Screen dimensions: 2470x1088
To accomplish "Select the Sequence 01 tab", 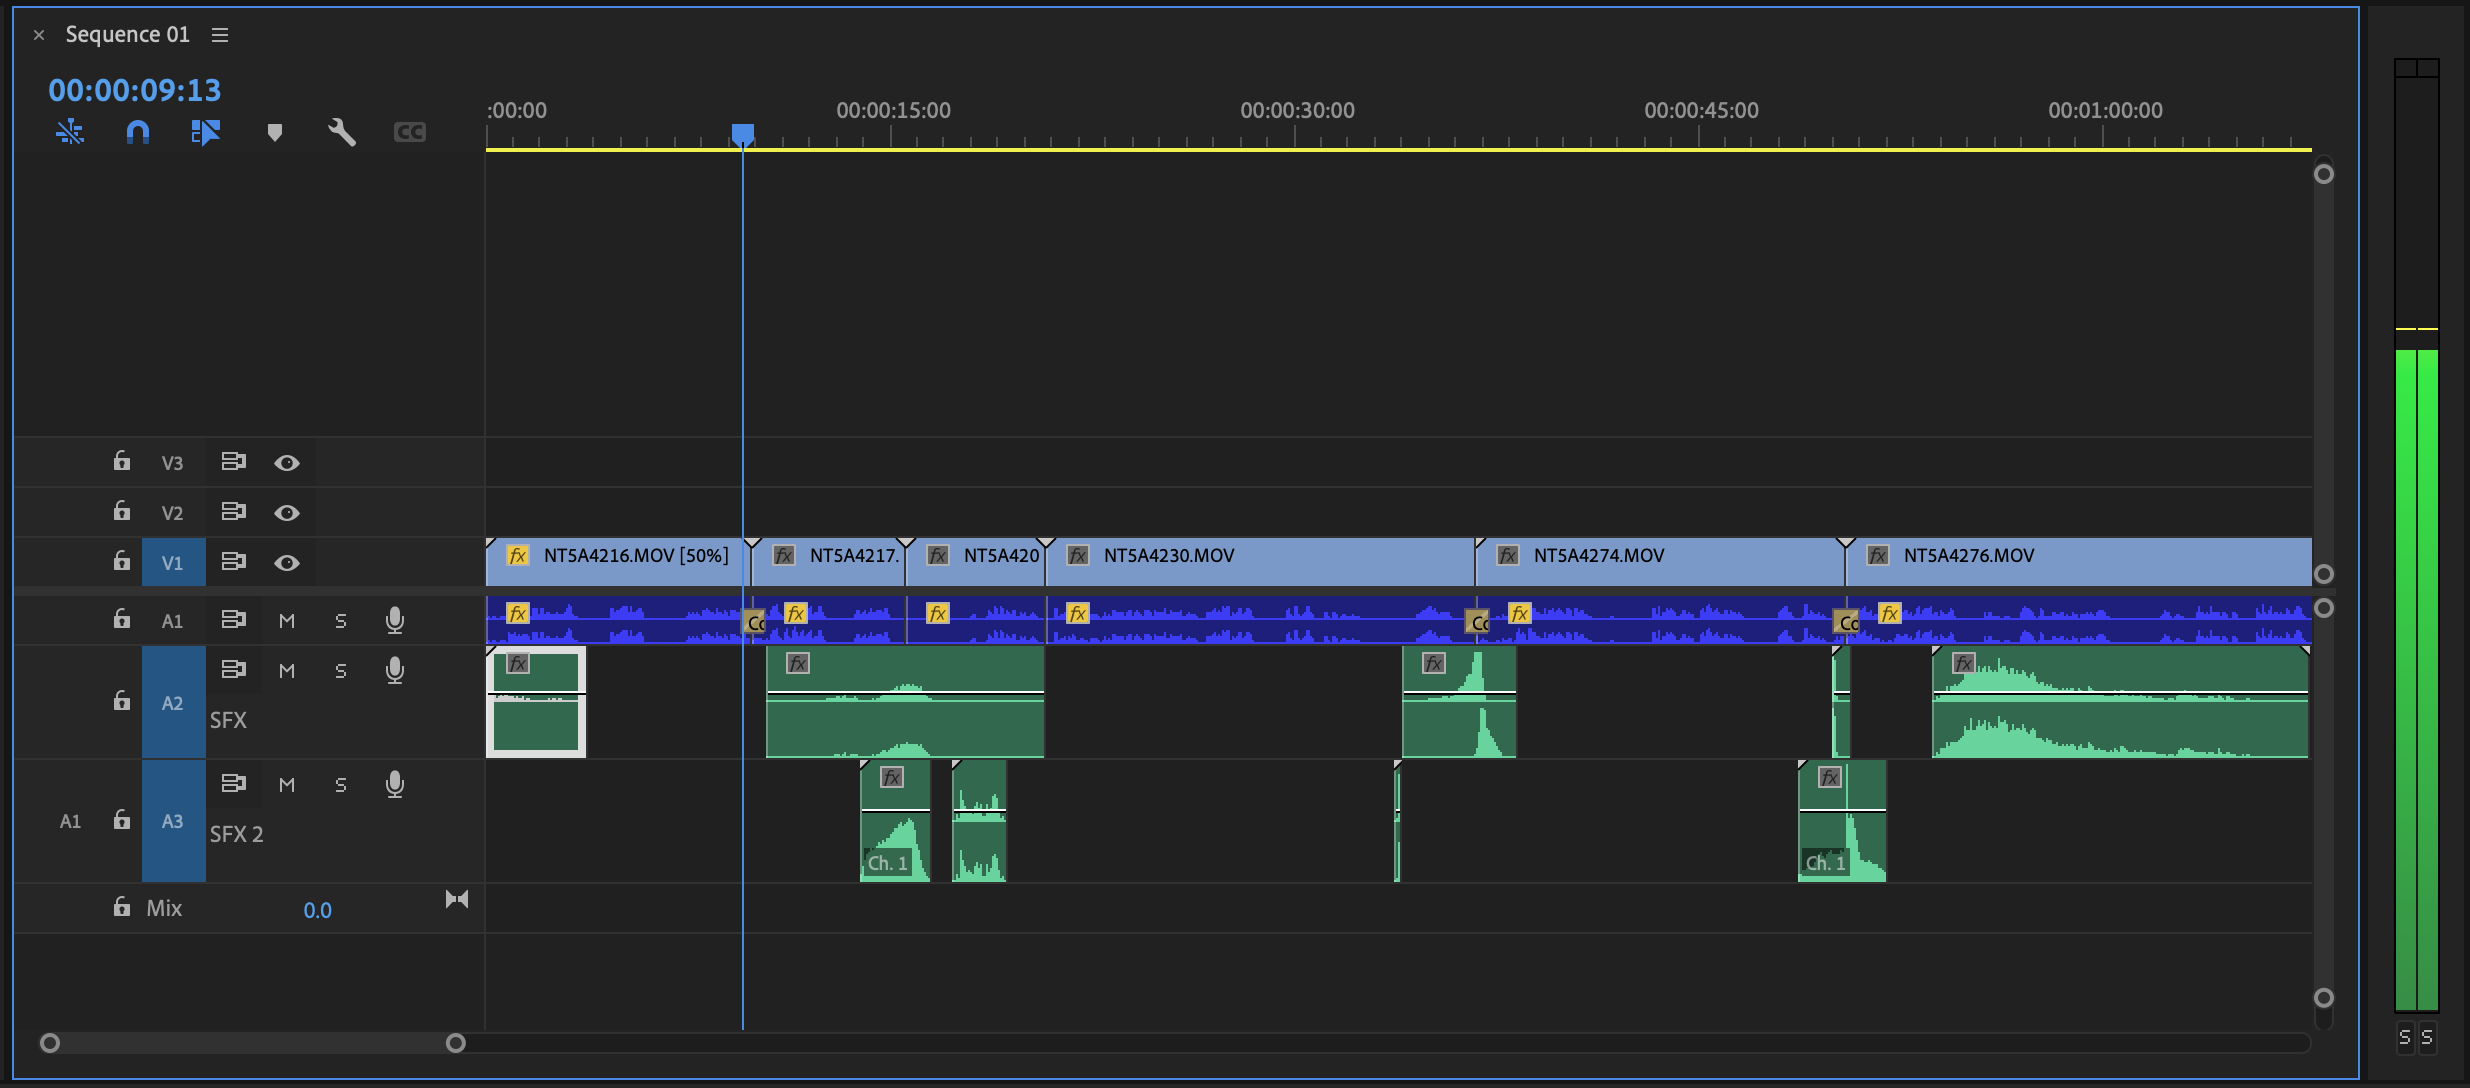I will coord(127,35).
